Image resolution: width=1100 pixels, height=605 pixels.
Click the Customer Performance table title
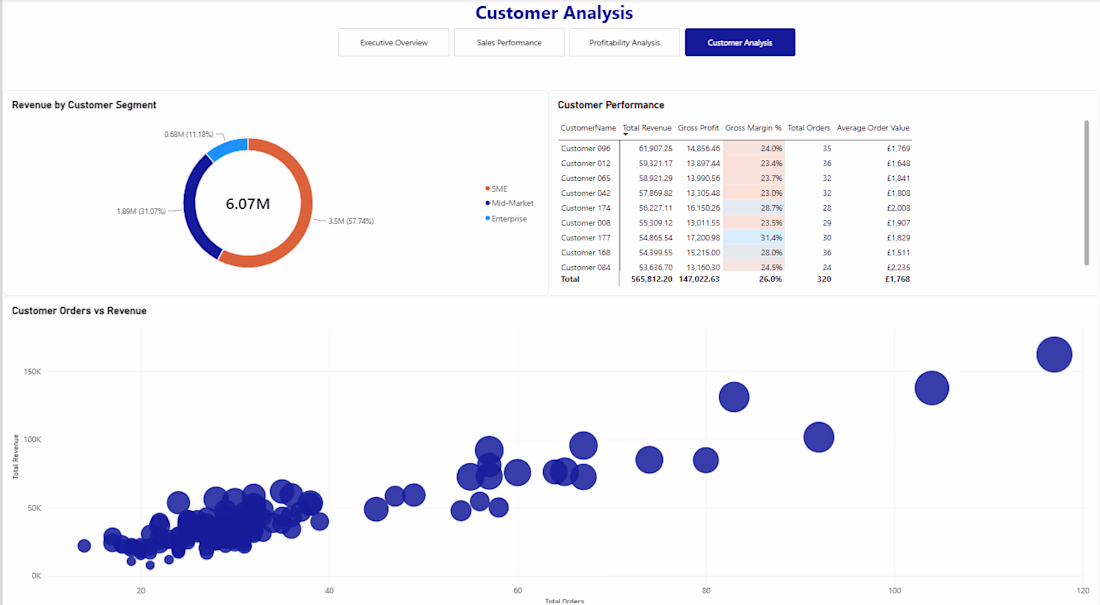611,105
